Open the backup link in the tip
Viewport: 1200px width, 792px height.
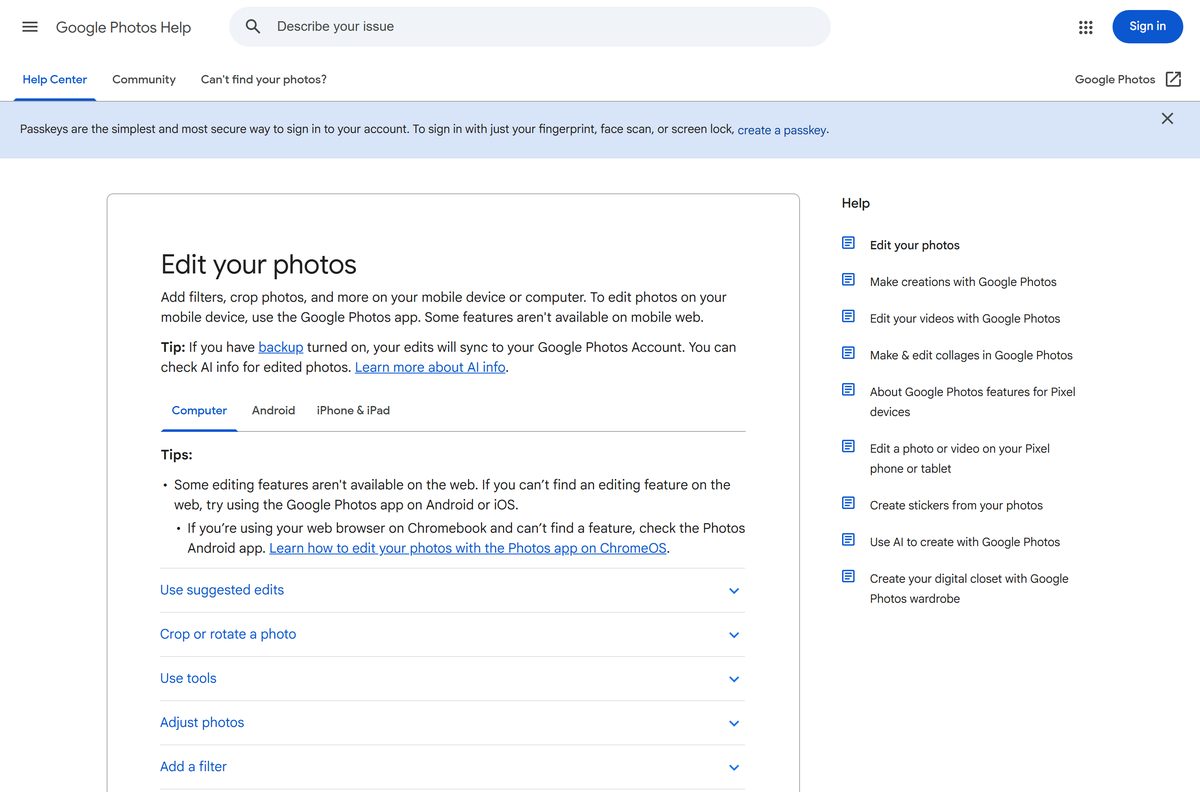(280, 347)
